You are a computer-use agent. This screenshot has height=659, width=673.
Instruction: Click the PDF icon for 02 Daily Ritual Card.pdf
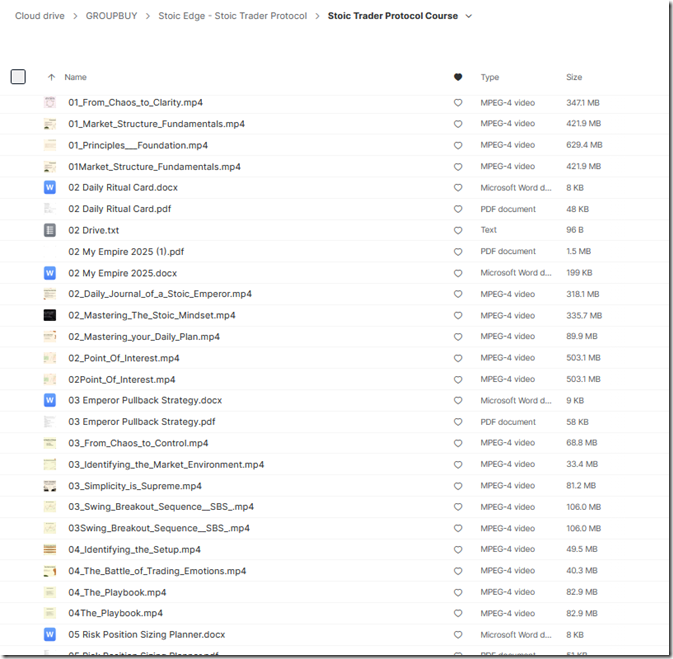[x=50, y=209]
